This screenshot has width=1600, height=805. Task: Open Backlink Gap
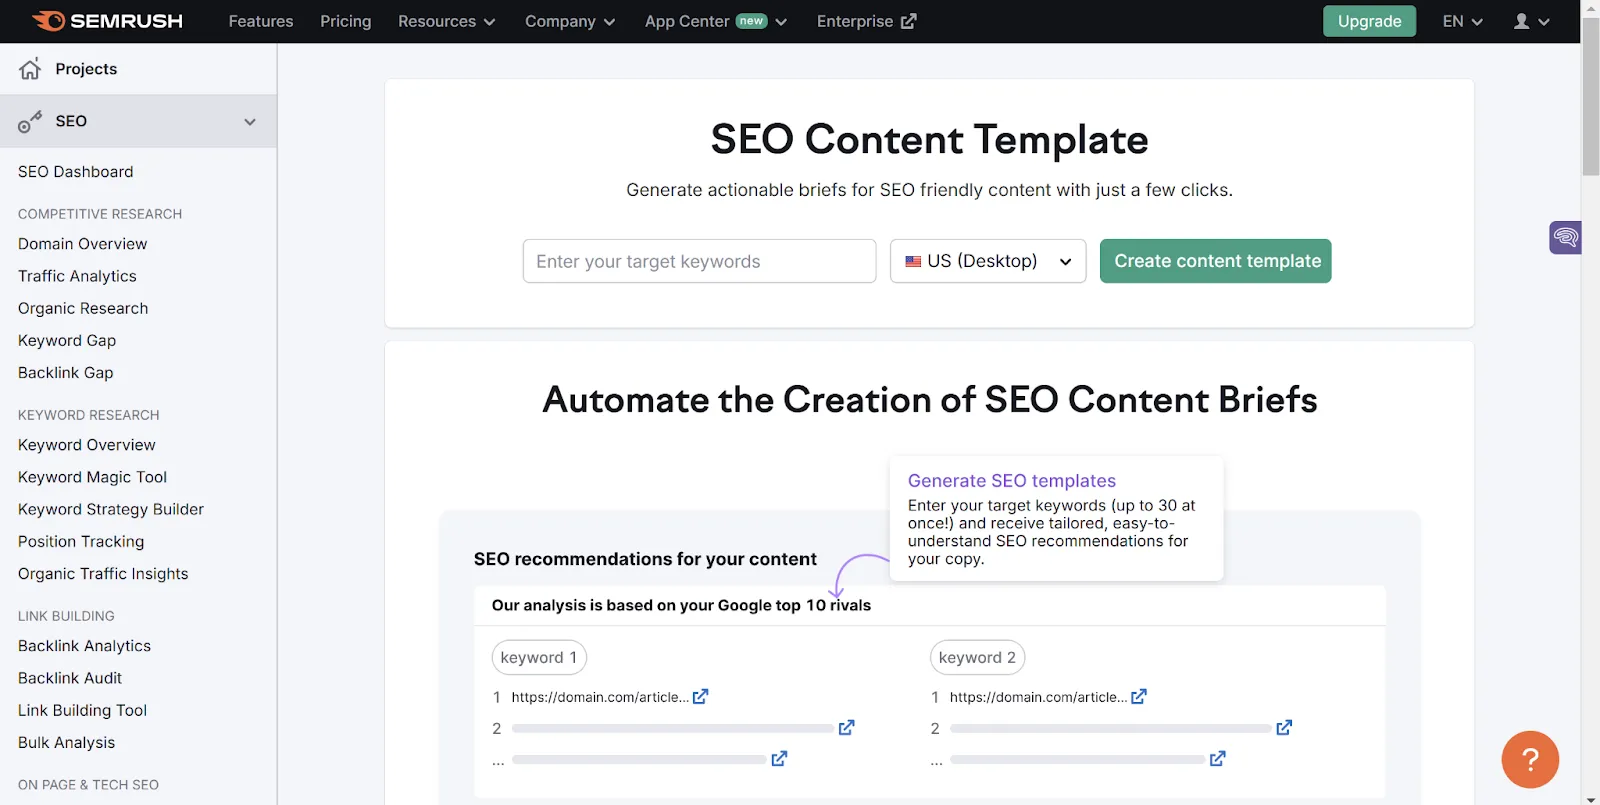click(x=66, y=373)
